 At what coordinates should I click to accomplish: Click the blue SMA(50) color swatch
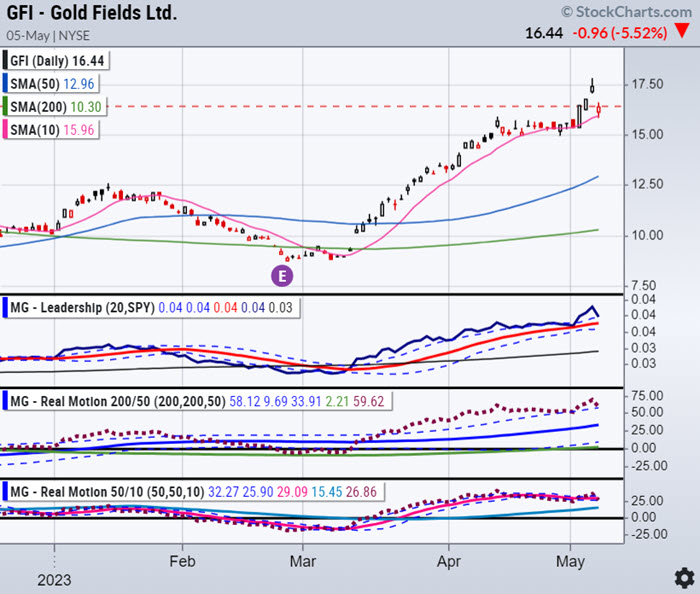pyautogui.click(x=8, y=84)
